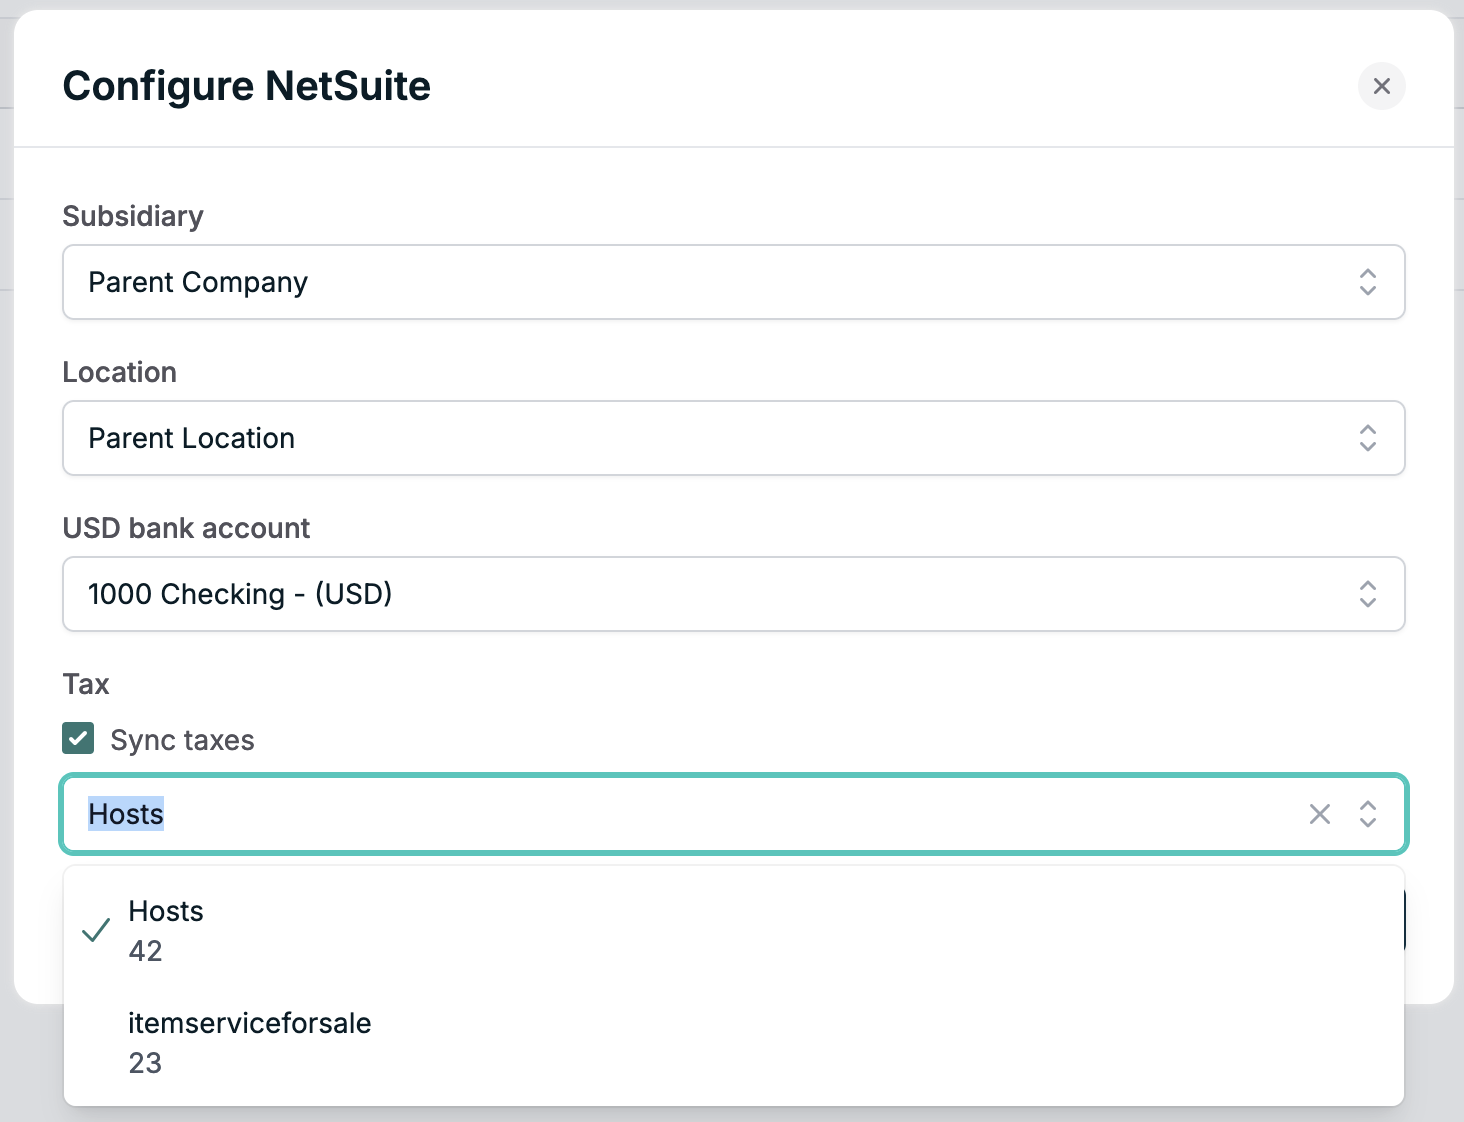Click the Location field label
The height and width of the screenshot is (1122, 1464).
(x=120, y=372)
